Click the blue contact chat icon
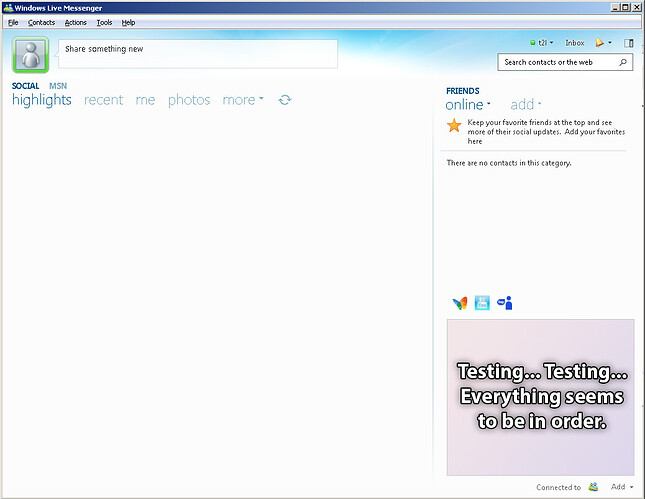The image size is (645, 499). click(x=504, y=303)
